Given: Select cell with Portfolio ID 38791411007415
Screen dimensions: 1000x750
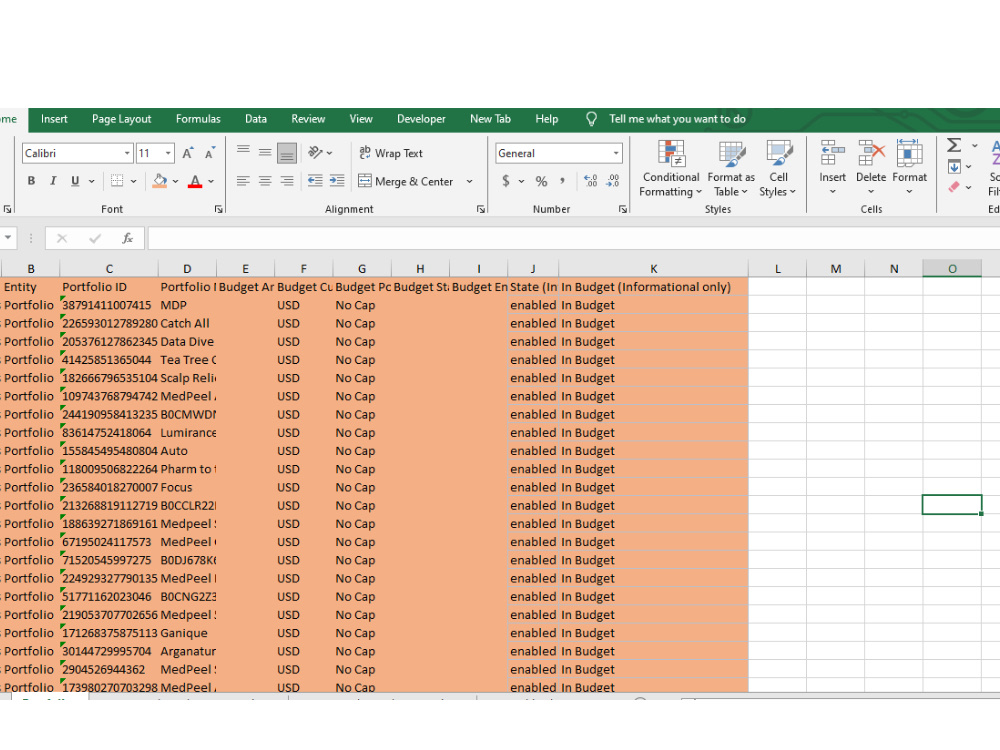Looking at the screenshot, I should pos(109,305).
